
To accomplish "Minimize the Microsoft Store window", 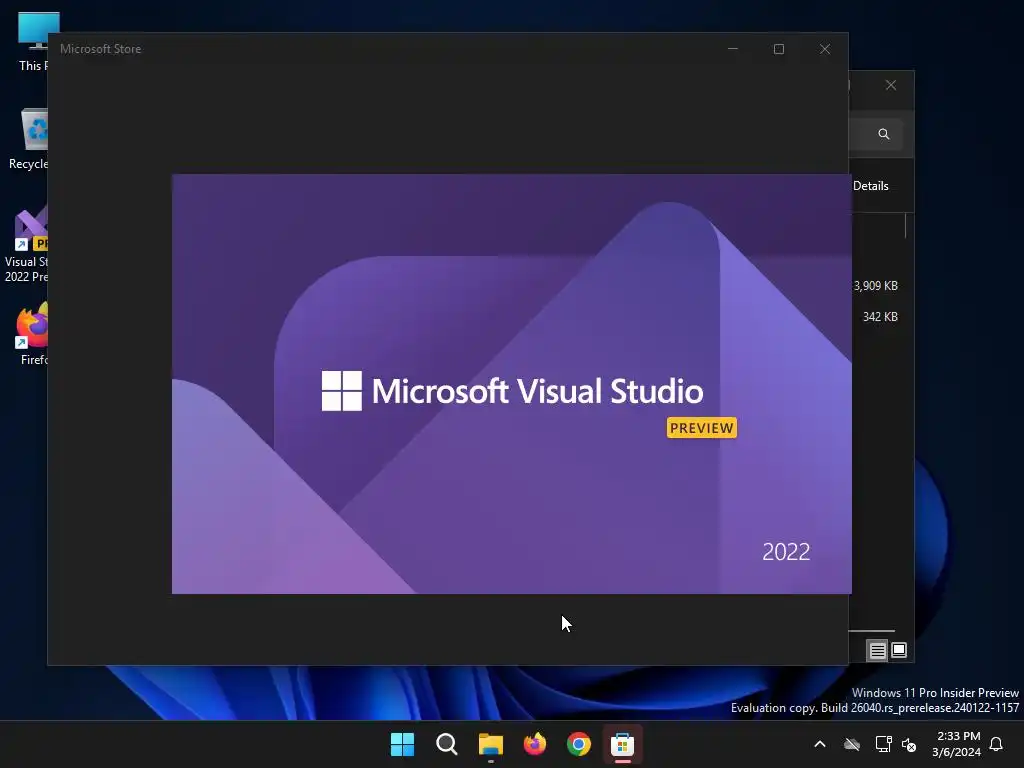I will [733, 49].
